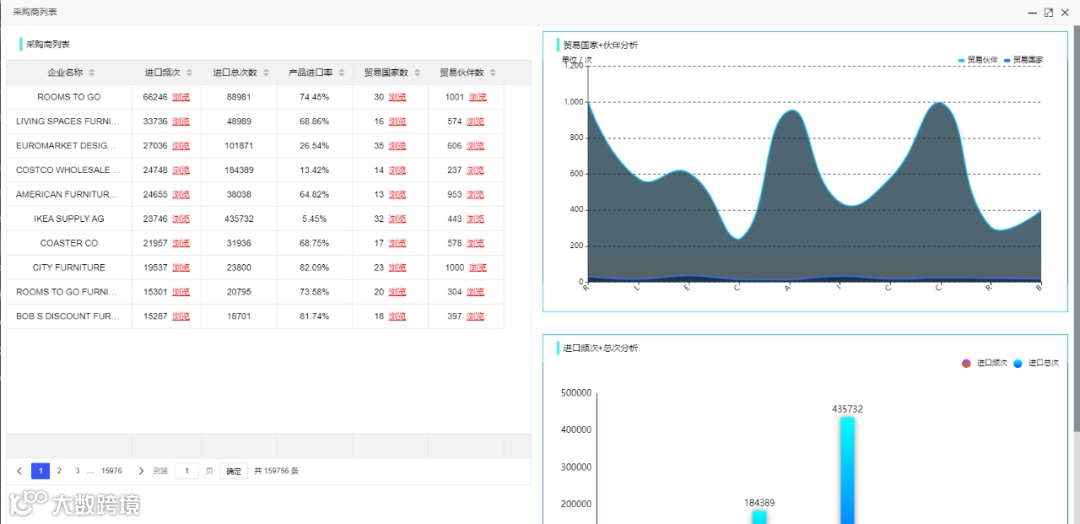Viewport: 1080px width, 524px height.
Task: Click EUROMARKET DESIG company cell
Action: pyautogui.click(x=69, y=146)
